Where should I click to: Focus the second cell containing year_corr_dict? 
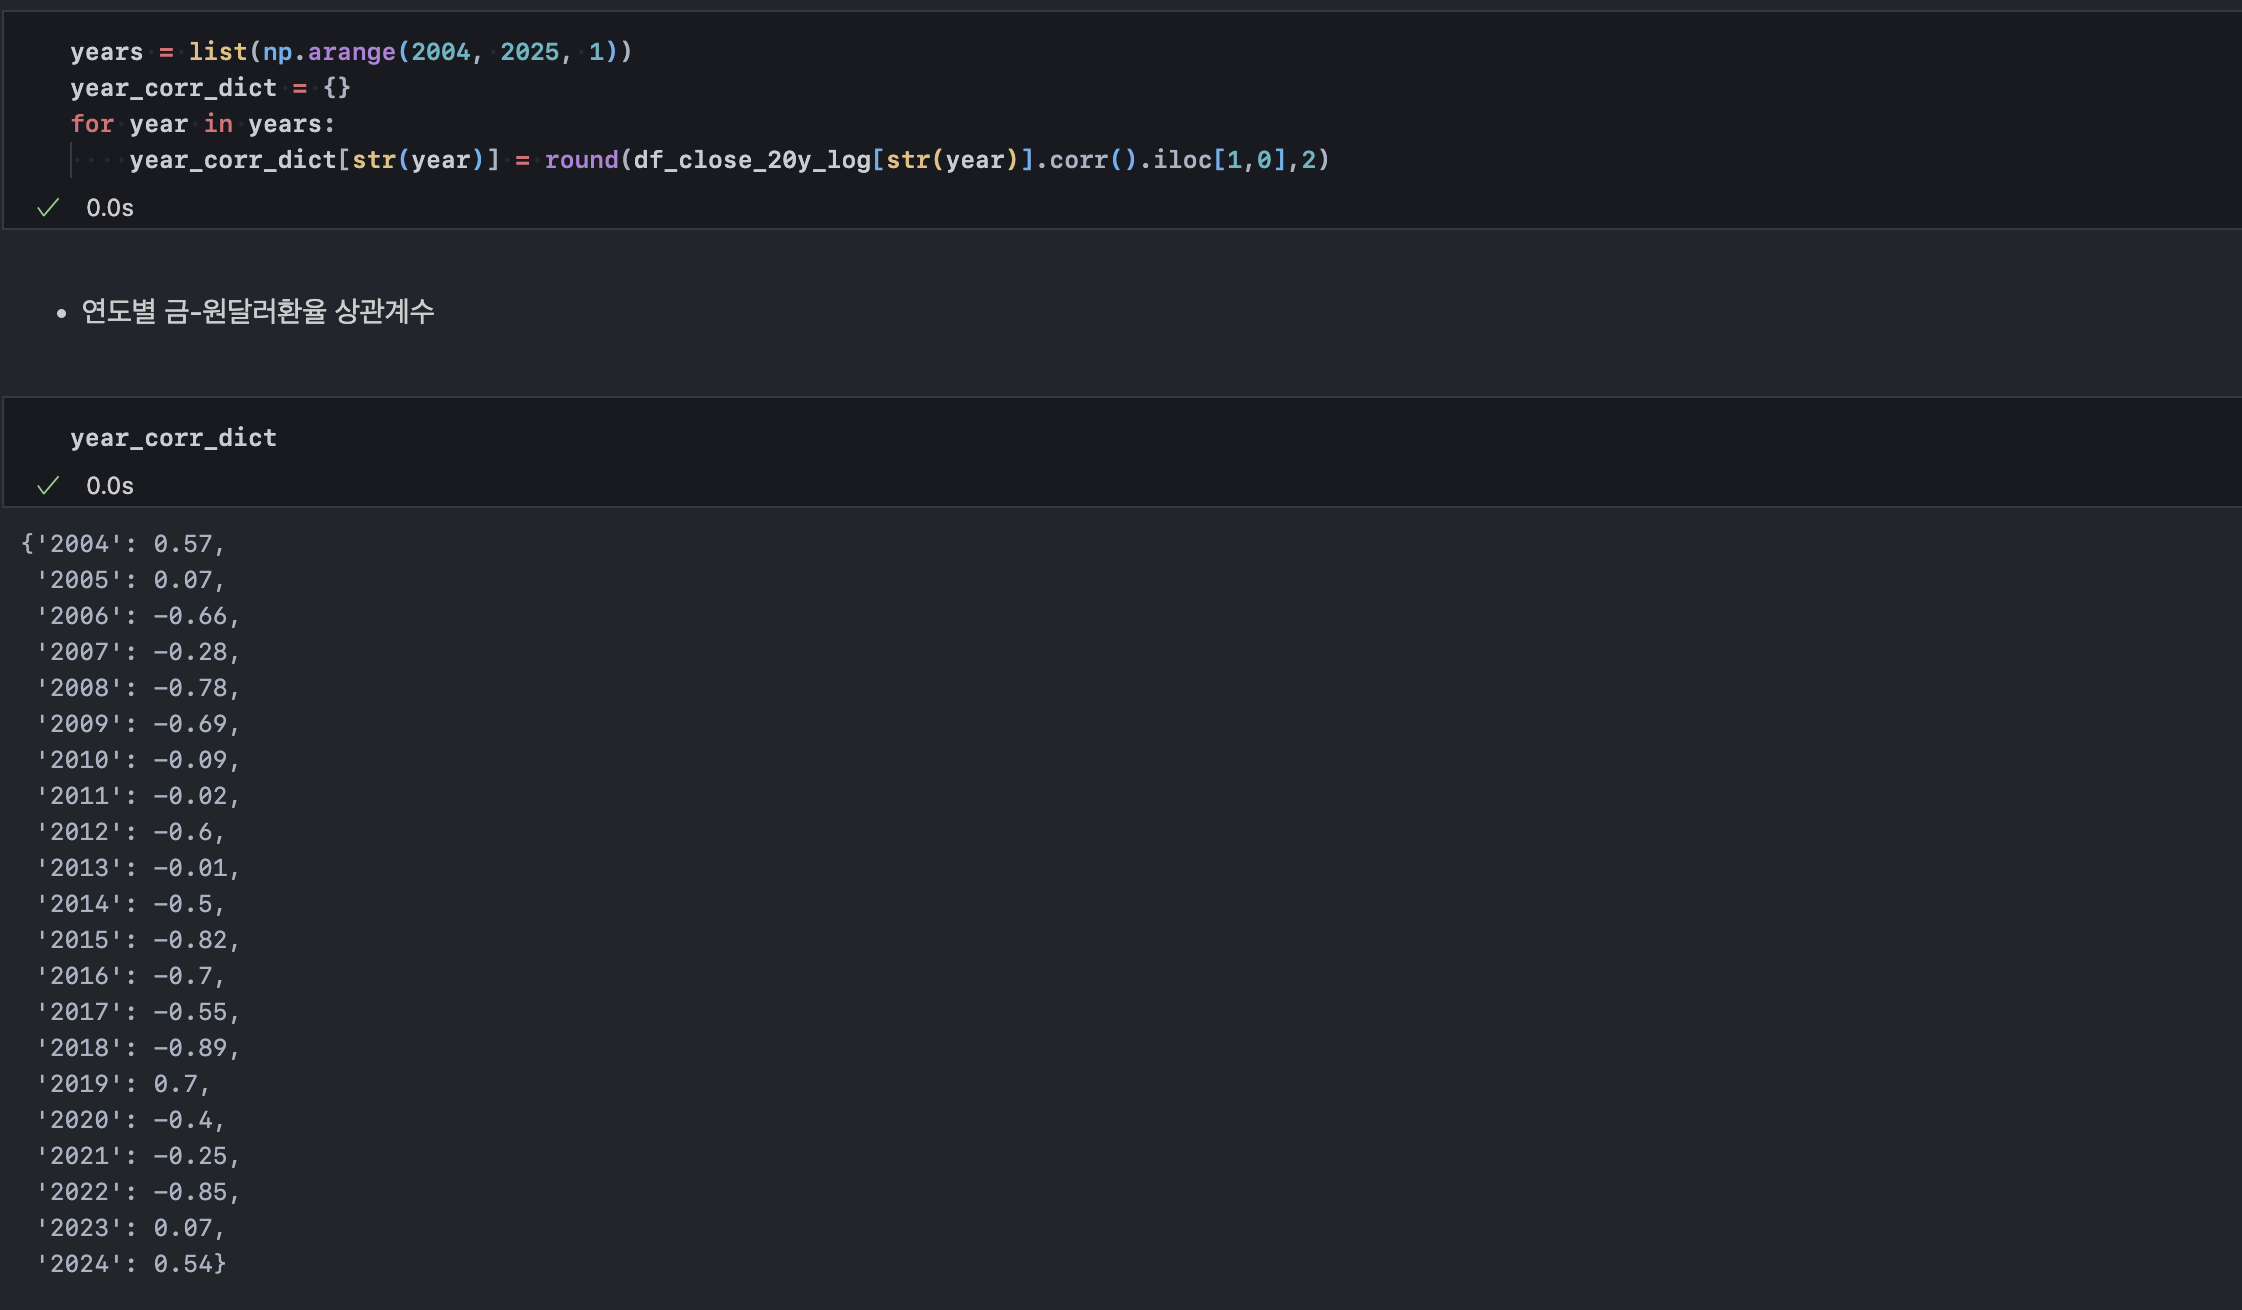tap(173, 438)
